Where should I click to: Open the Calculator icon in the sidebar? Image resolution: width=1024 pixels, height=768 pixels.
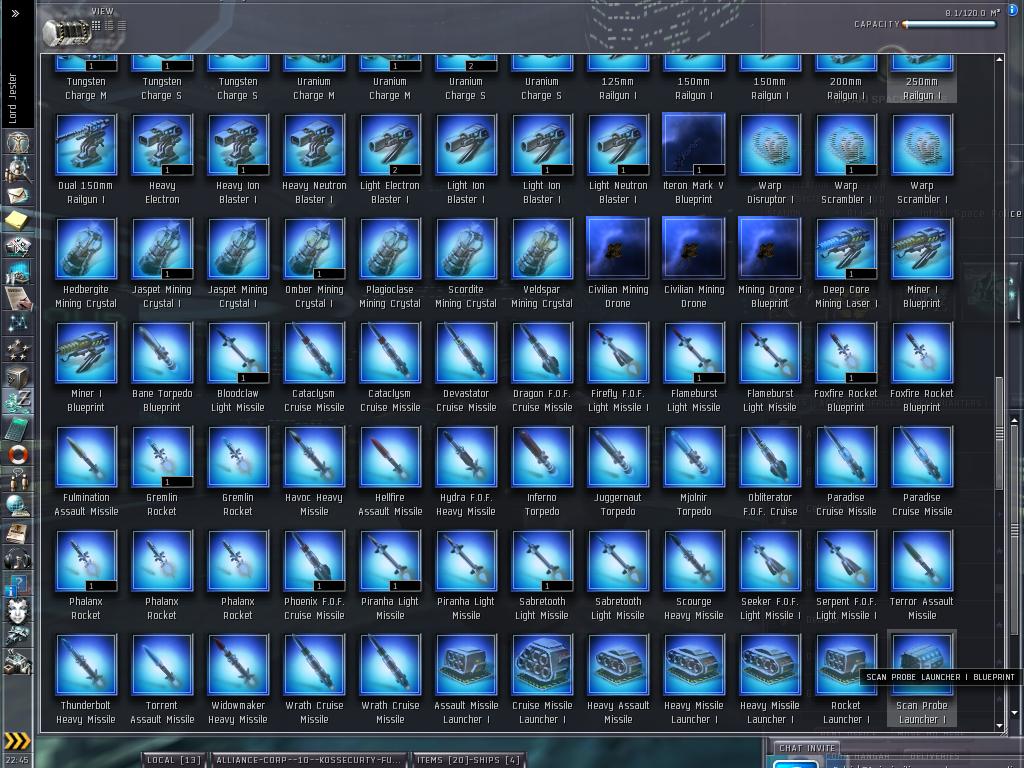(18, 428)
